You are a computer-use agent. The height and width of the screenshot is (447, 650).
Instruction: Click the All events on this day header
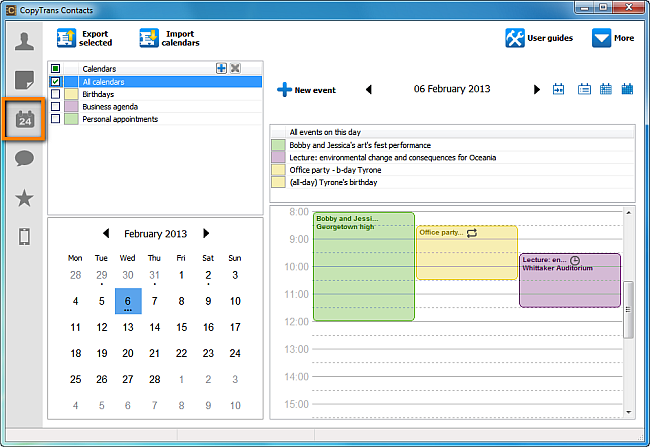click(x=452, y=132)
